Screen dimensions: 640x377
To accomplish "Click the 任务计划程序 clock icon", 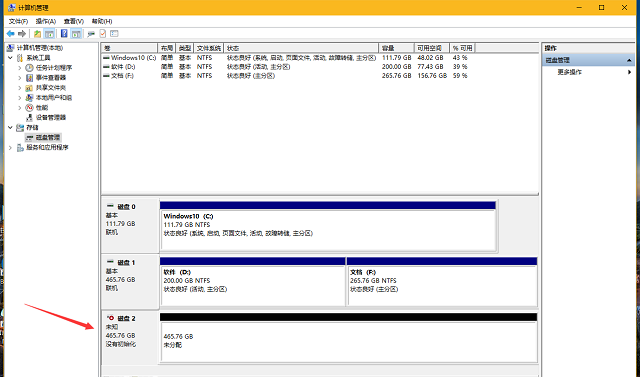I will [x=29, y=68].
